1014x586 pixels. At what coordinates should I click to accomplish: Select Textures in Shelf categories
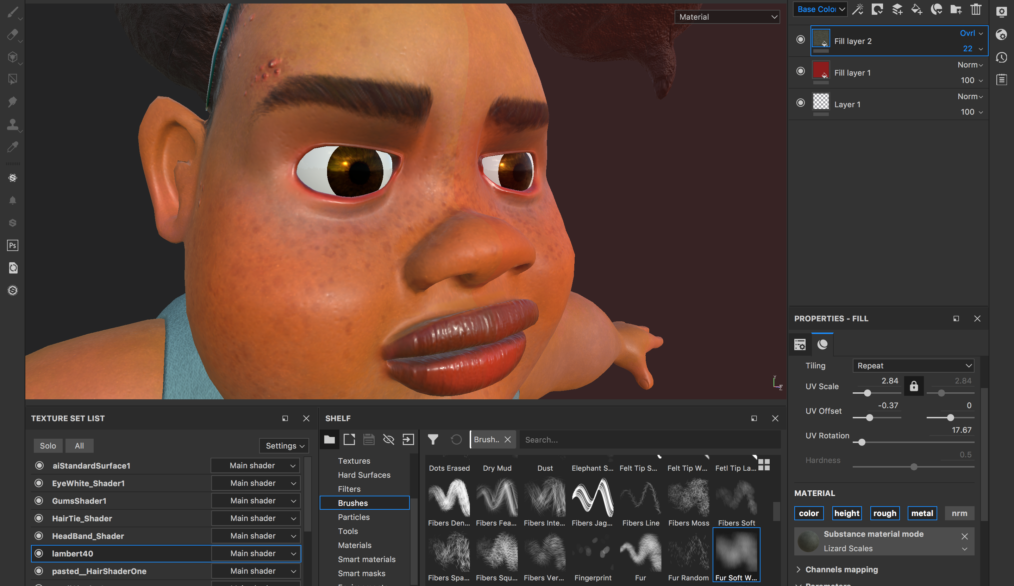pyautogui.click(x=354, y=461)
